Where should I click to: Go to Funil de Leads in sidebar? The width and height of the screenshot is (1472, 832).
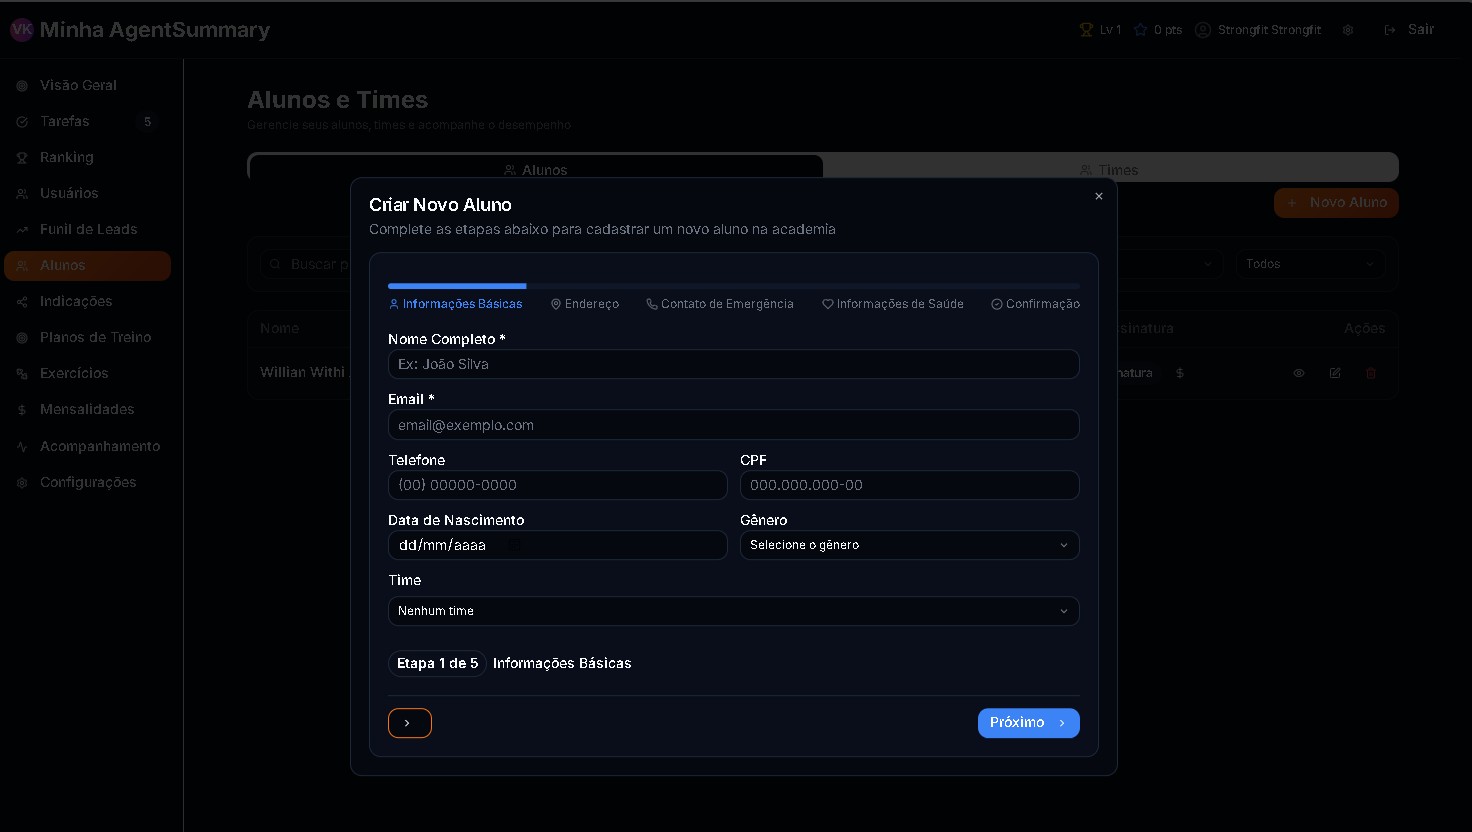(88, 229)
